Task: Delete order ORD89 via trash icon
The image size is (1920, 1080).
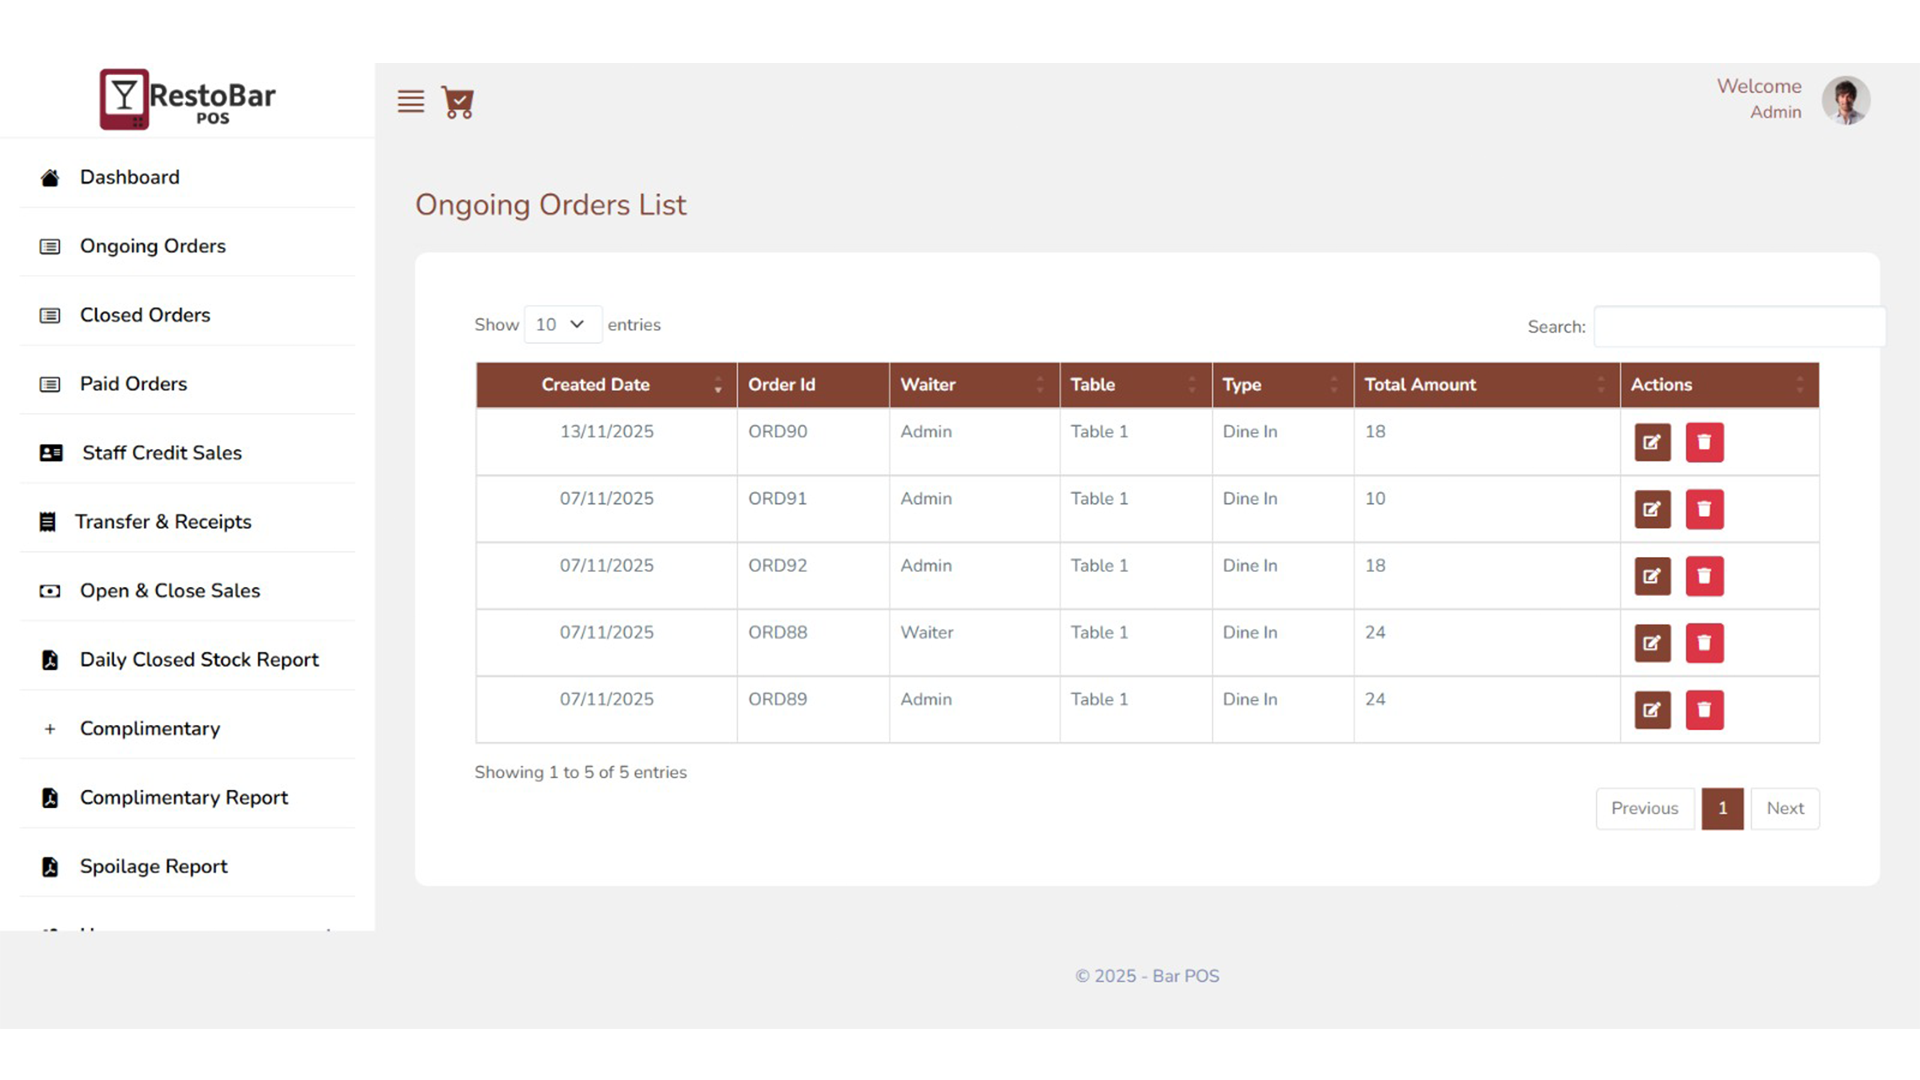Action: click(x=1704, y=710)
